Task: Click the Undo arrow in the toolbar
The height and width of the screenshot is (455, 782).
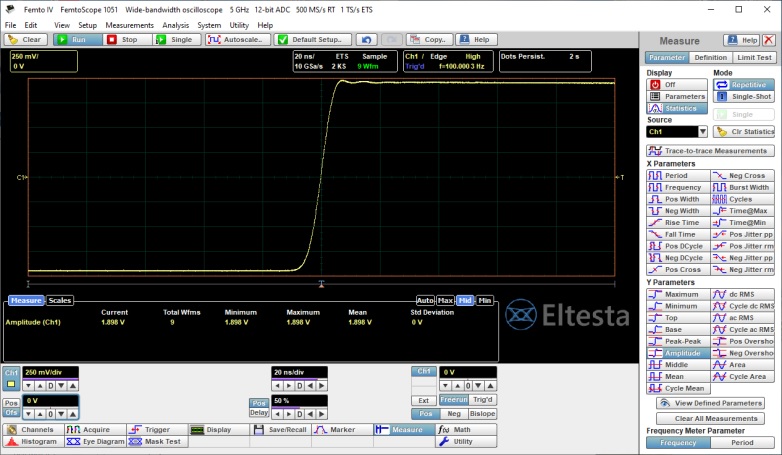Action: pyautogui.click(x=367, y=40)
